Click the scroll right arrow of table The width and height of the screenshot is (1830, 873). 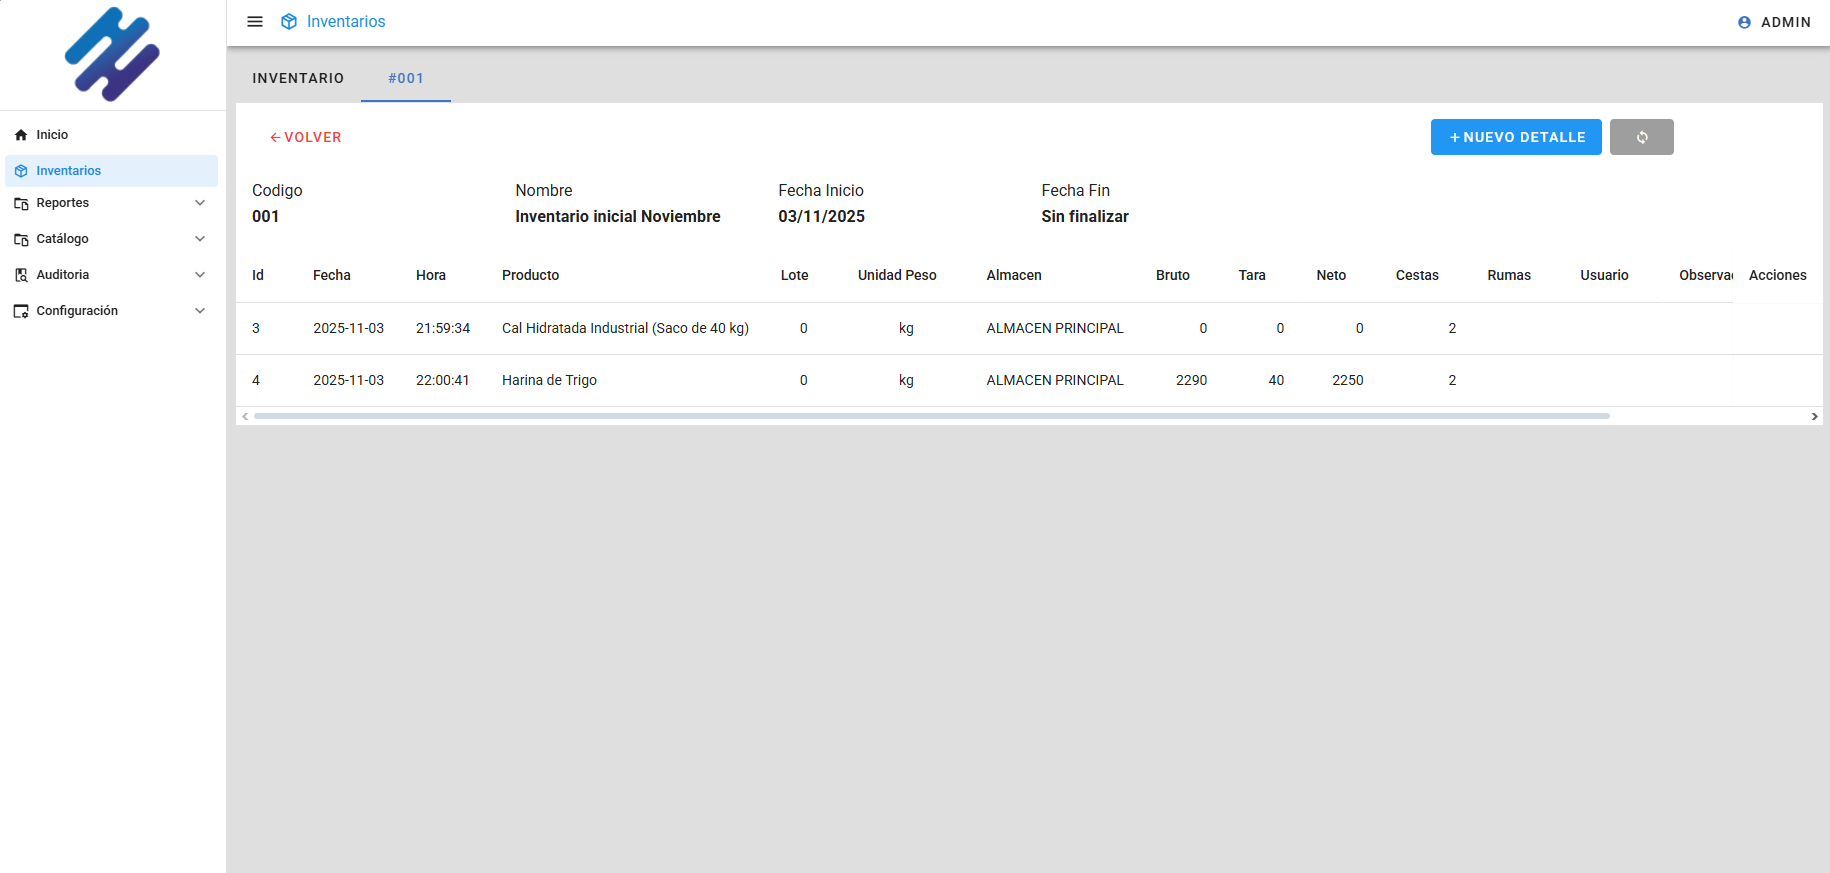coord(1814,416)
